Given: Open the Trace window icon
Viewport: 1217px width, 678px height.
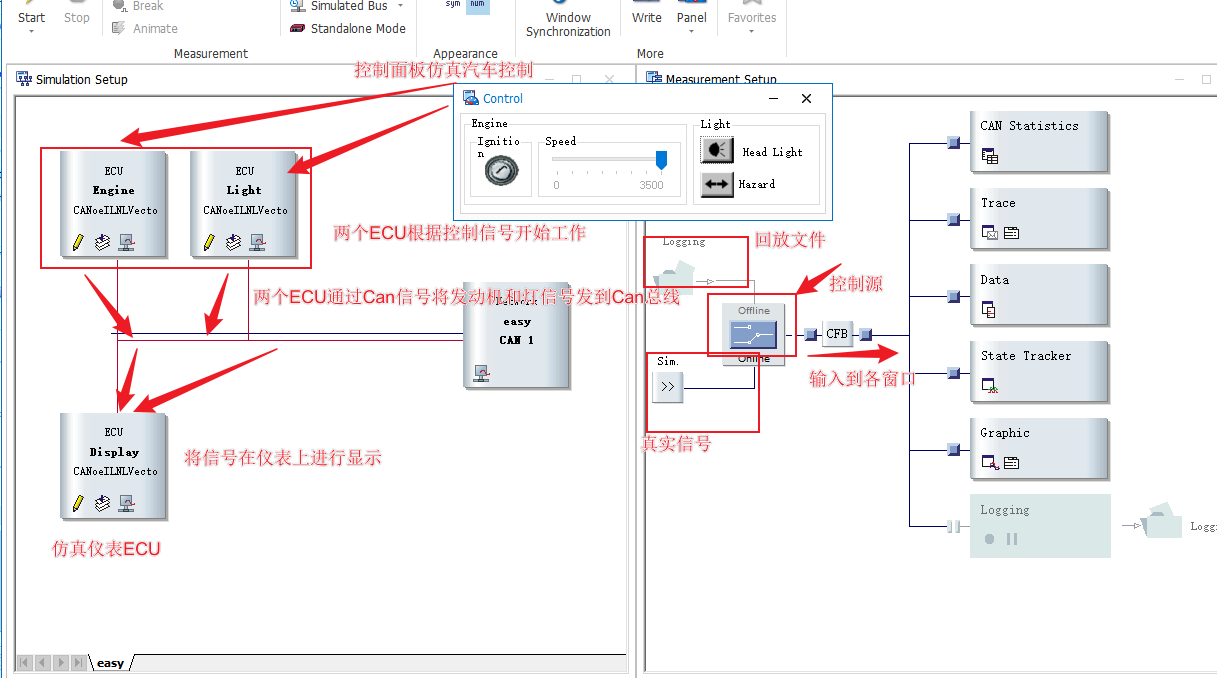Looking at the screenshot, I should (x=990, y=233).
